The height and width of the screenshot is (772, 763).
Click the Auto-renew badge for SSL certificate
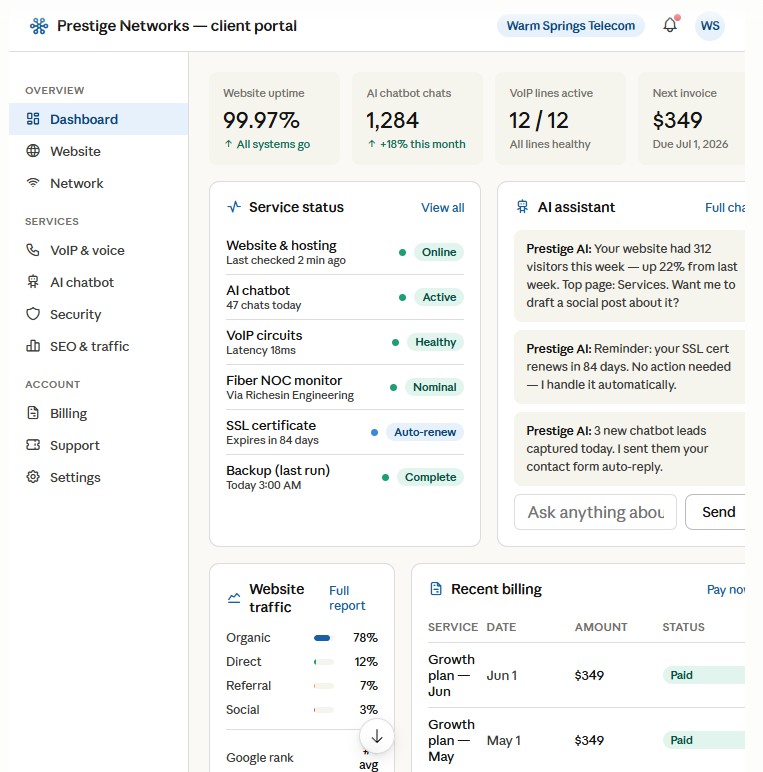pyautogui.click(x=425, y=432)
